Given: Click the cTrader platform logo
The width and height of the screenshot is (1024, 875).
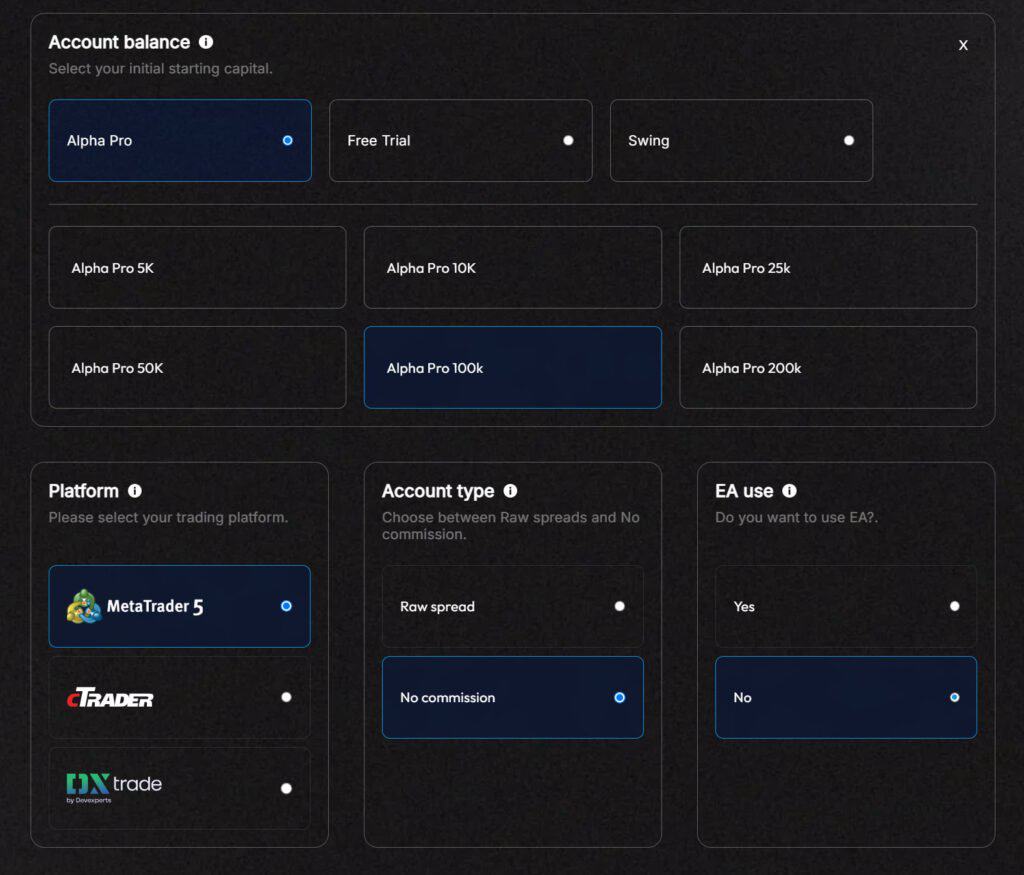Looking at the screenshot, I should [x=110, y=697].
